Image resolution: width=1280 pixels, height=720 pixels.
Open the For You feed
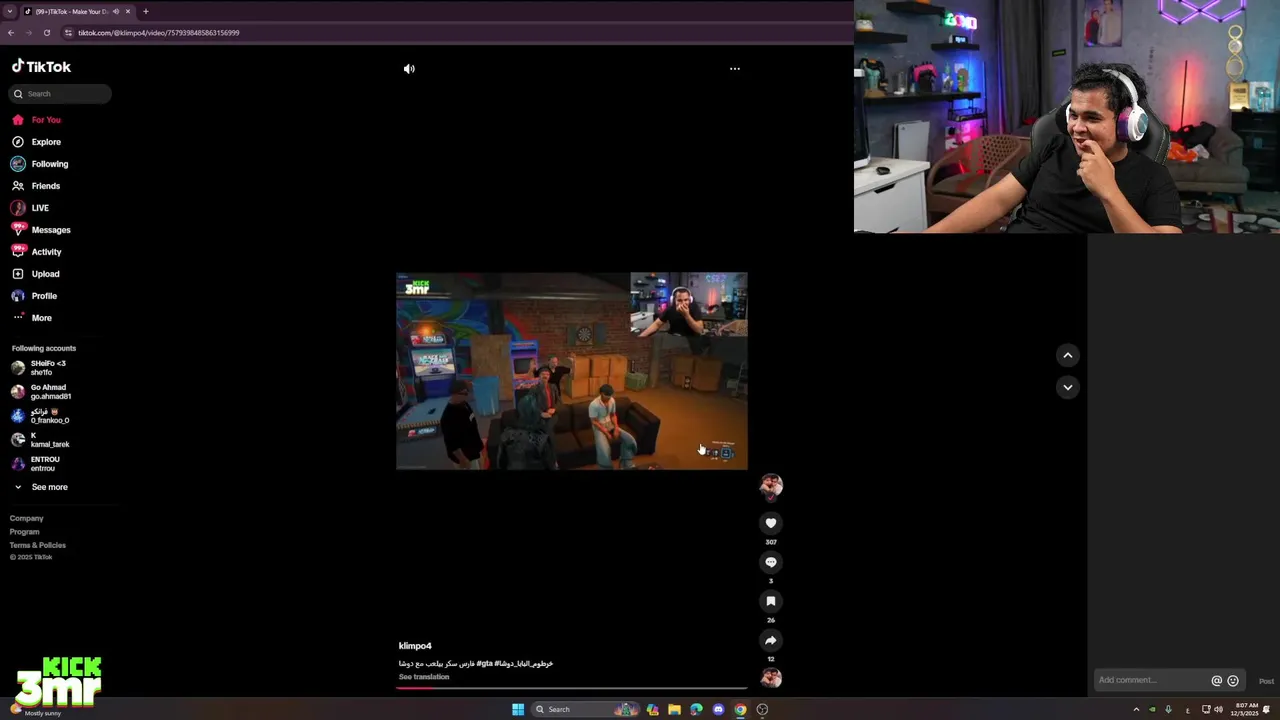pos(37,120)
